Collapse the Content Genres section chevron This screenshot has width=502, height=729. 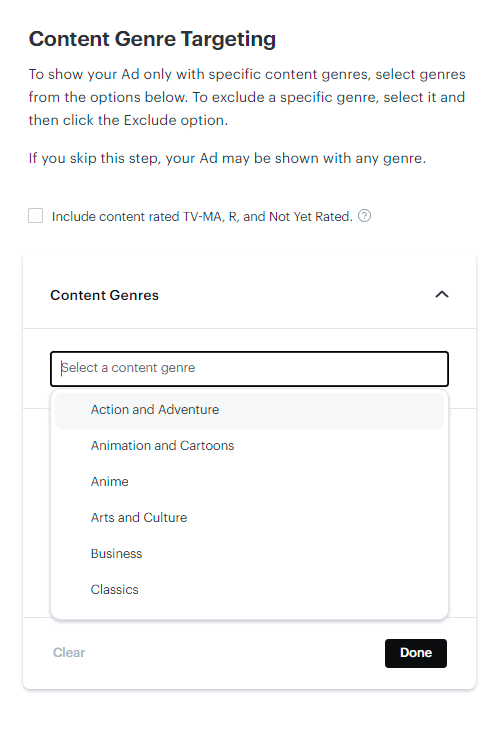(442, 295)
